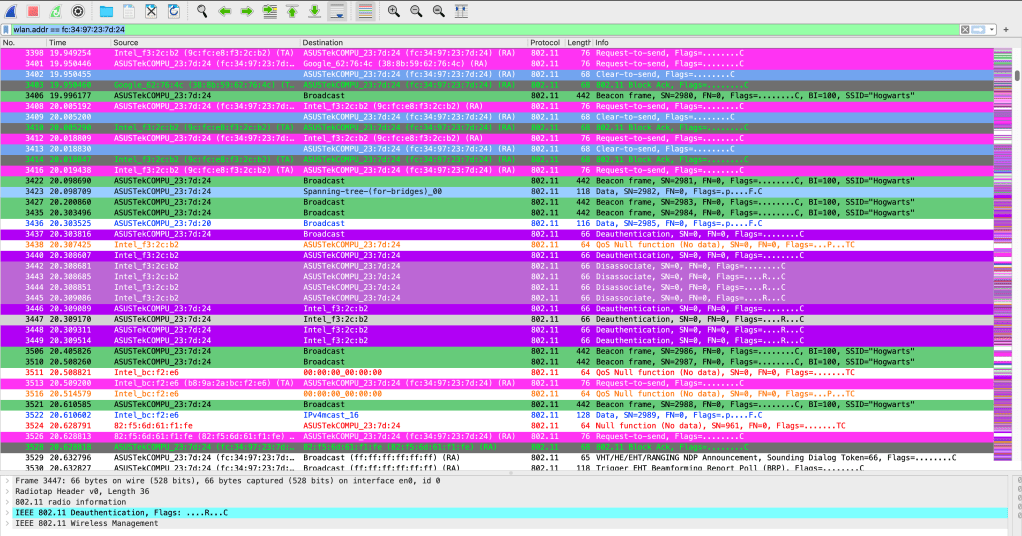Expand Frame 3447 details tree
This screenshot has width=1022, height=536.
(x=8, y=480)
